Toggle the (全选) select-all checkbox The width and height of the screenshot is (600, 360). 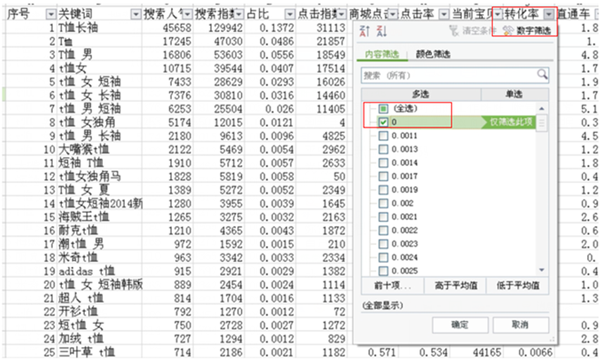(x=383, y=109)
